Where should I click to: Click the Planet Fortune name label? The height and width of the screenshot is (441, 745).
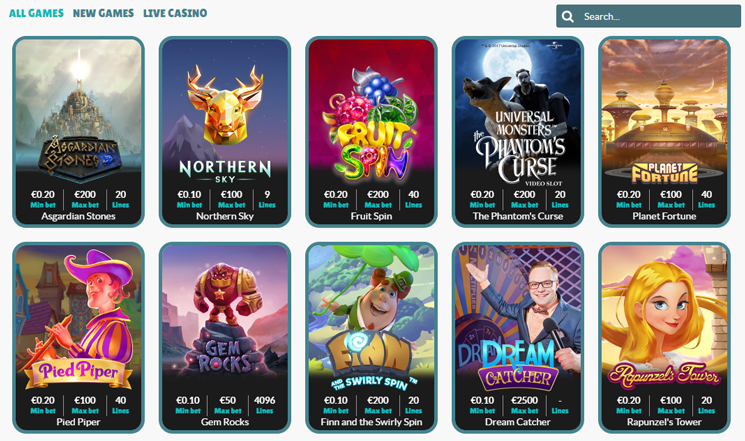coord(664,216)
